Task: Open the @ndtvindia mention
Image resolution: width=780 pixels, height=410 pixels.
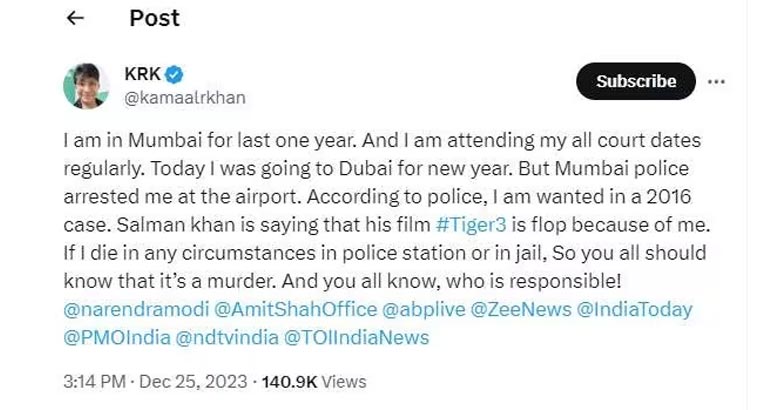Action: click(226, 338)
